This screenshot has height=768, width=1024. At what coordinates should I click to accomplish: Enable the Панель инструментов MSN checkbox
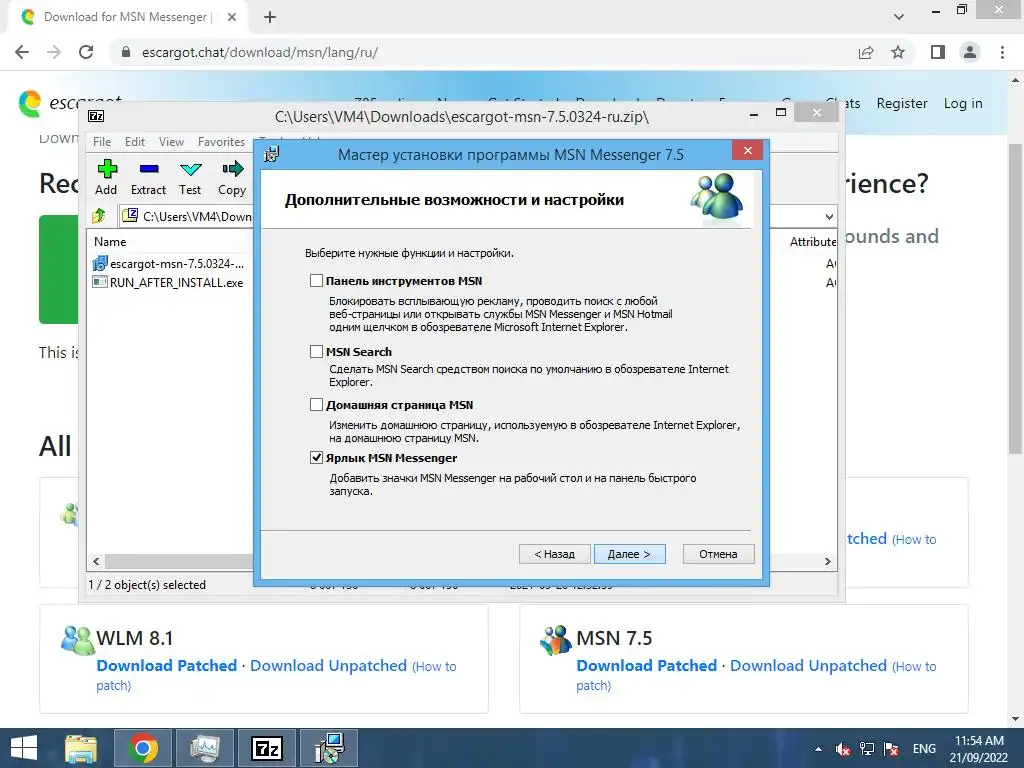[x=316, y=281]
